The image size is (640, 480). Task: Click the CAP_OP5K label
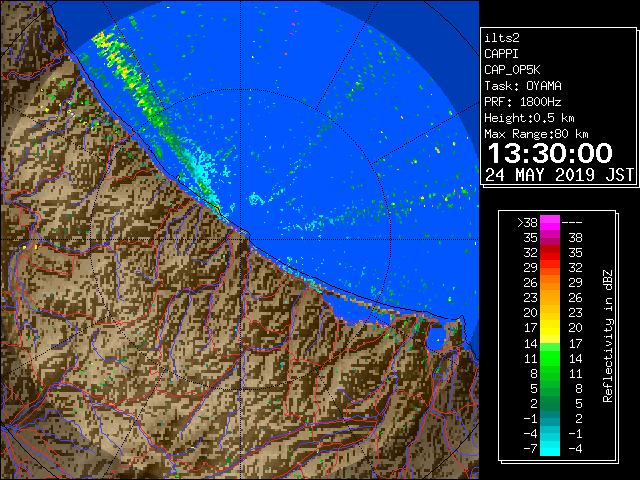coord(512,70)
